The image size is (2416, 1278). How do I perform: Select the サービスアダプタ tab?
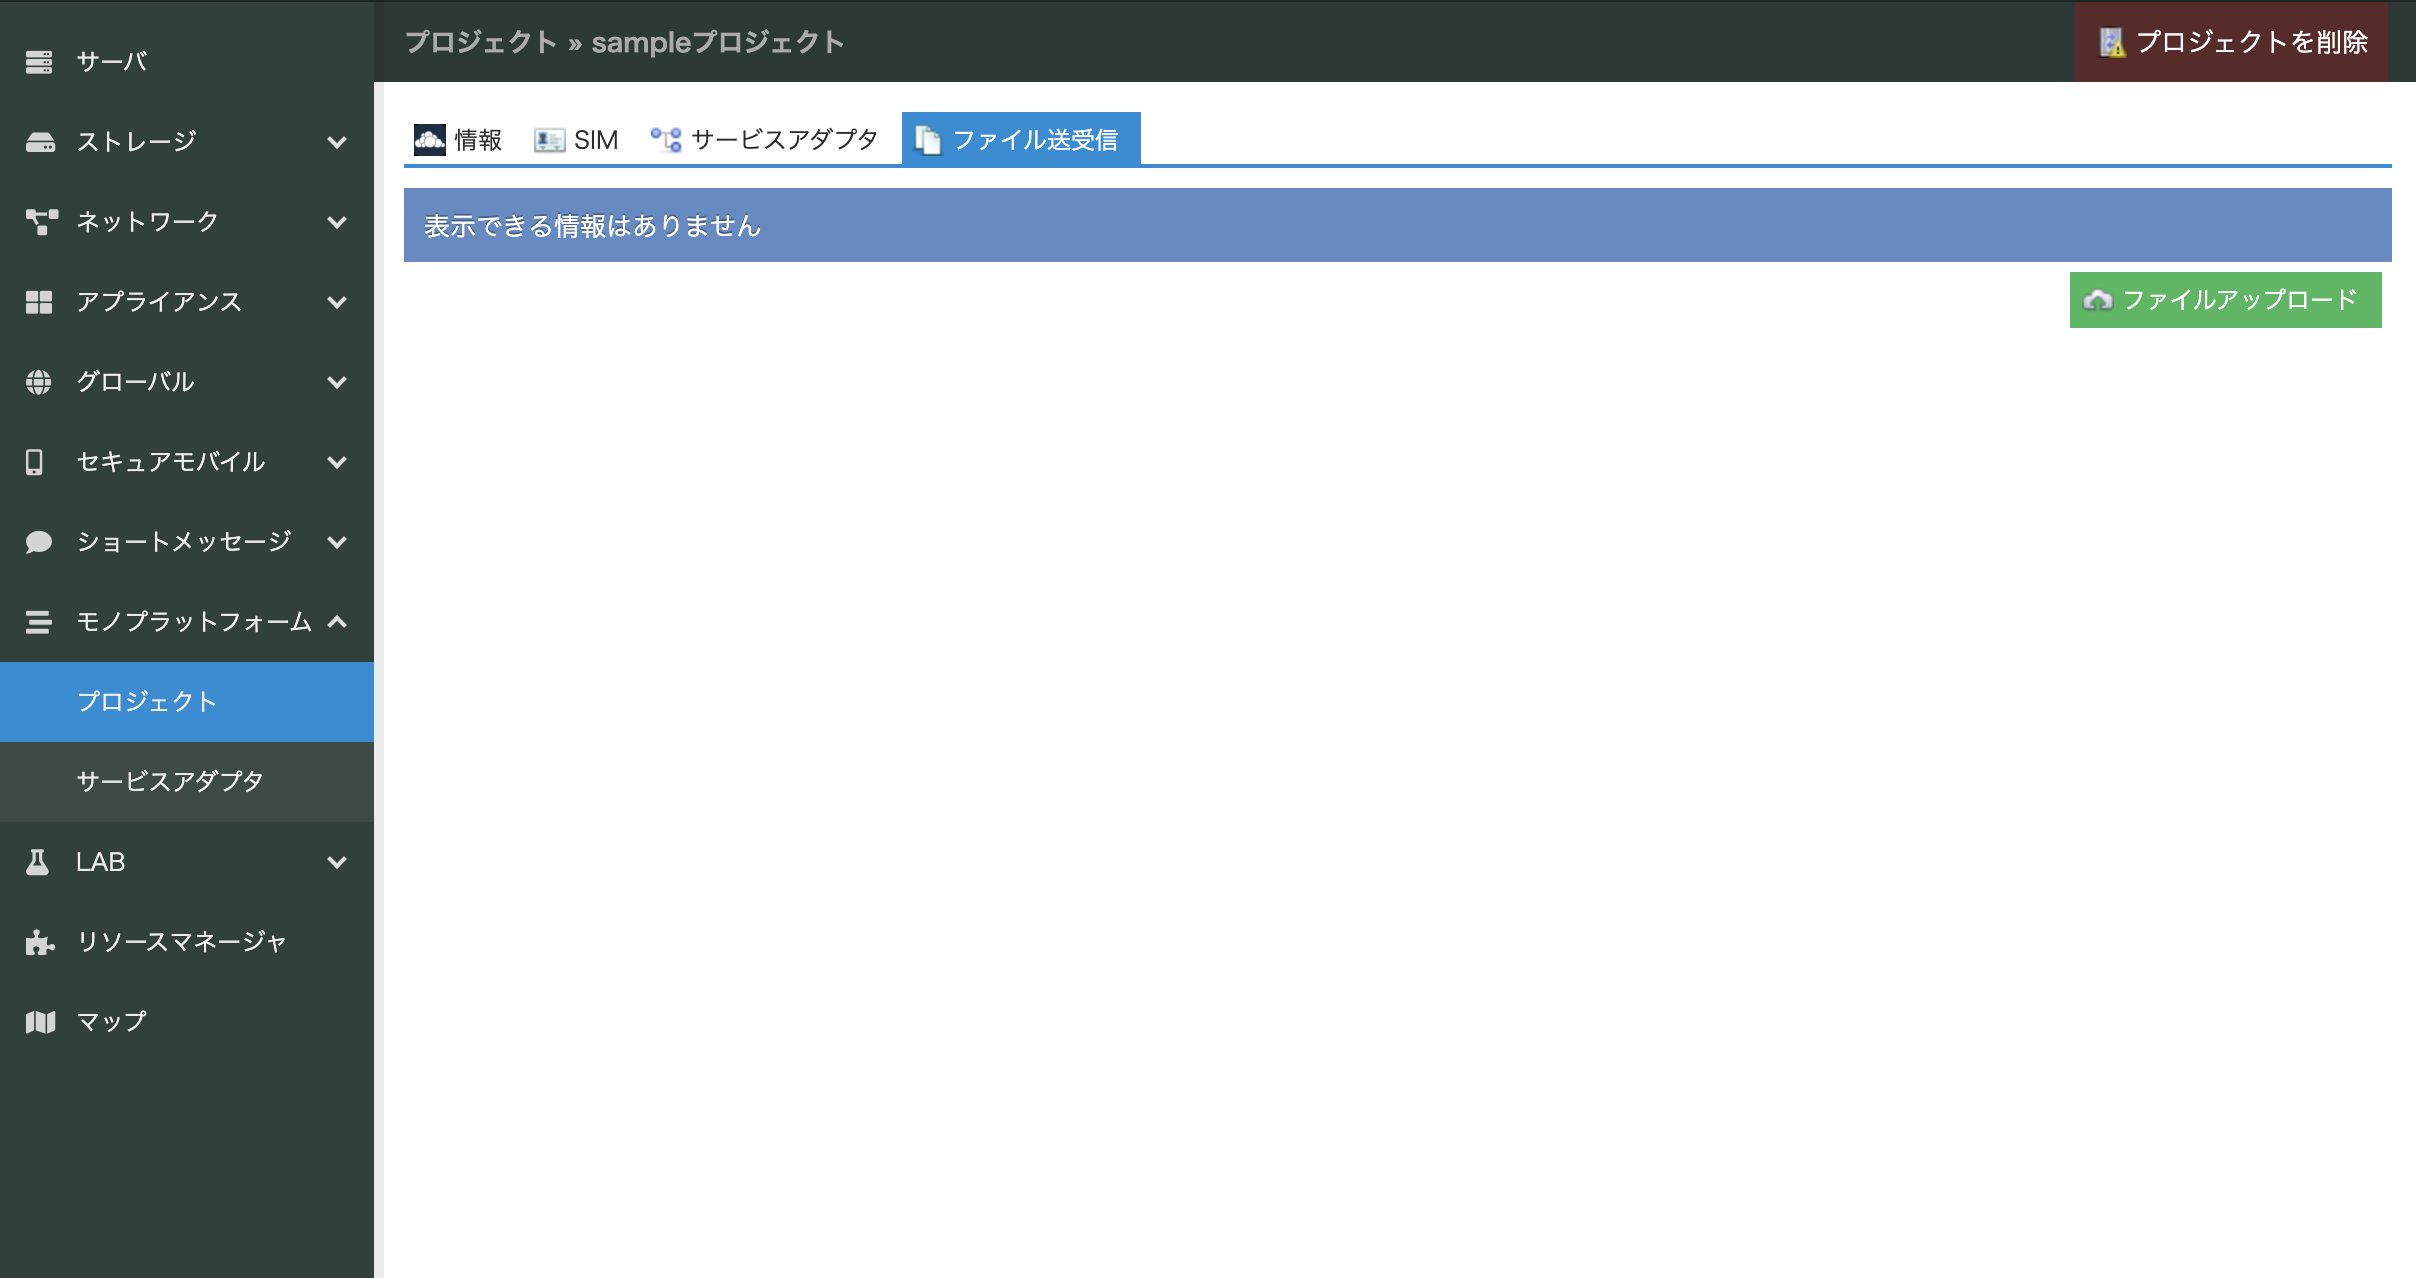coord(765,140)
